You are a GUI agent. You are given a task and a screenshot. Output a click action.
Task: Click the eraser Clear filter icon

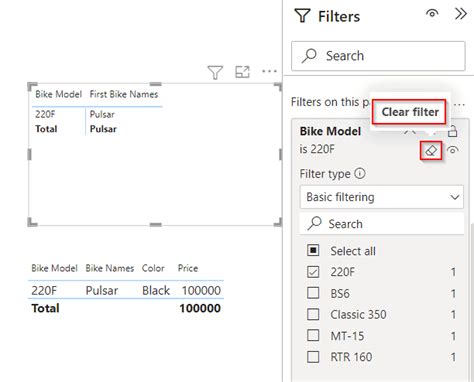tap(431, 150)
